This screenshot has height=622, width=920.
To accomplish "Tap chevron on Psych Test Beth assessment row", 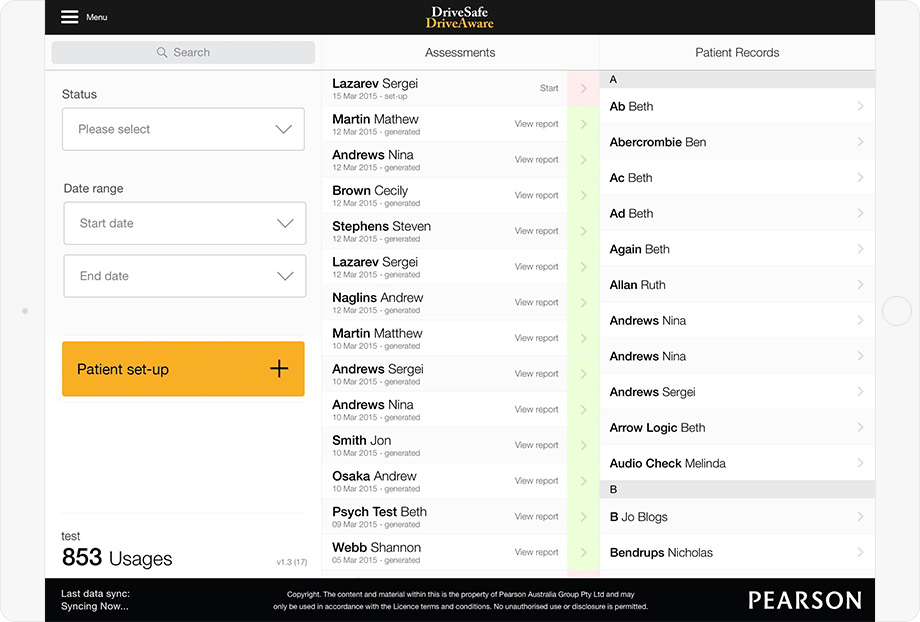I will [x=583, y=517].
